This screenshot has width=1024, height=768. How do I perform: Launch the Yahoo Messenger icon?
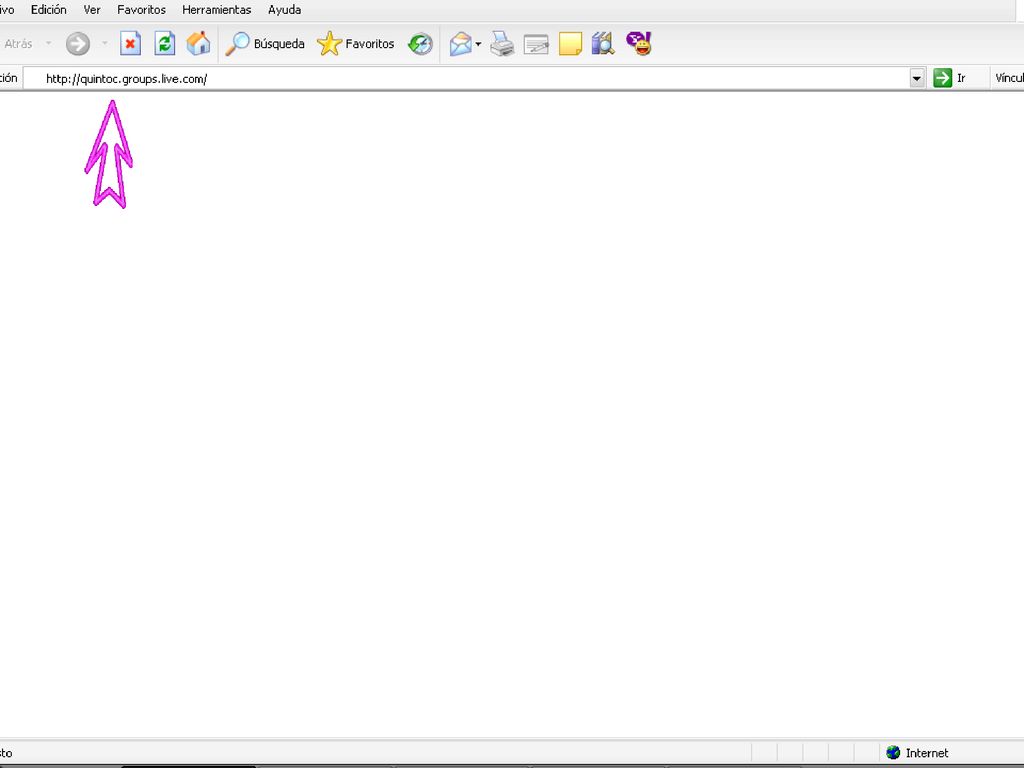tap(639, 44)
